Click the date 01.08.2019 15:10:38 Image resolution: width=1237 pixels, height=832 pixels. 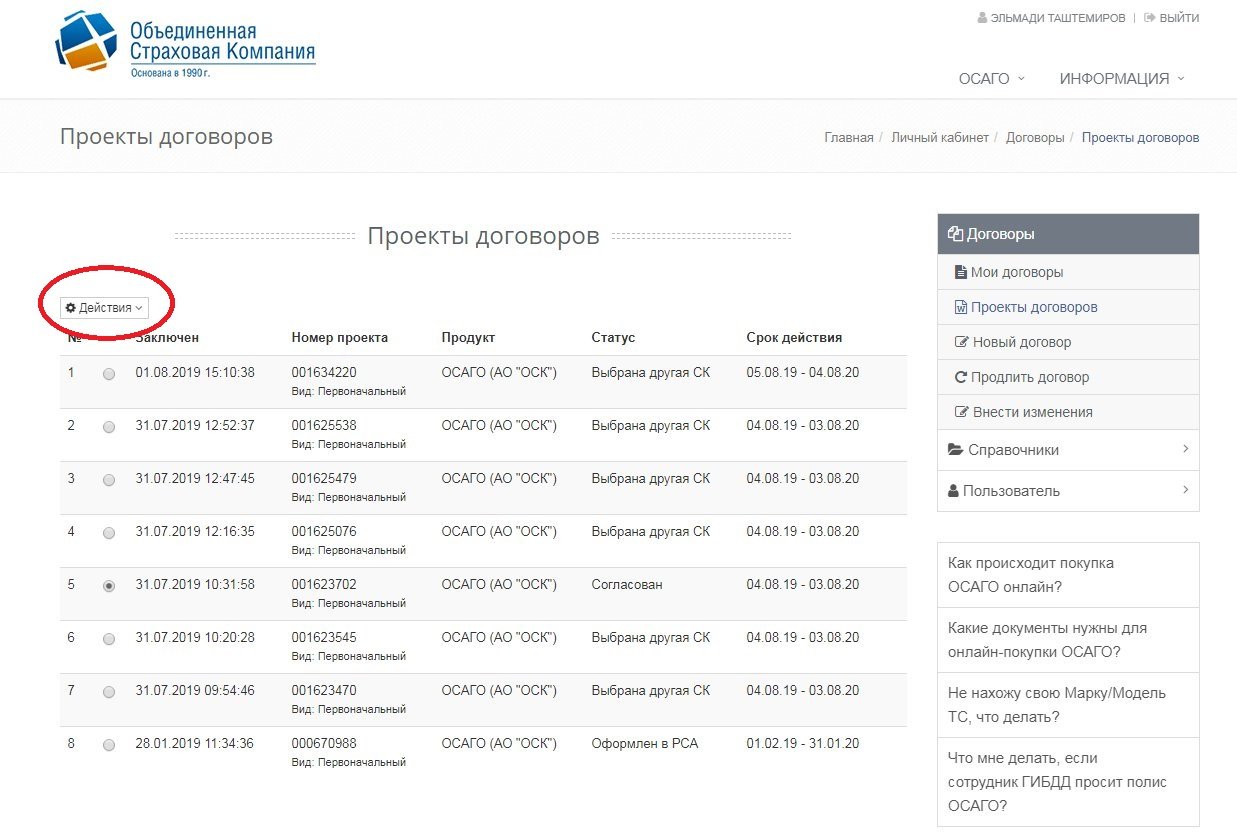coord(195,372)
